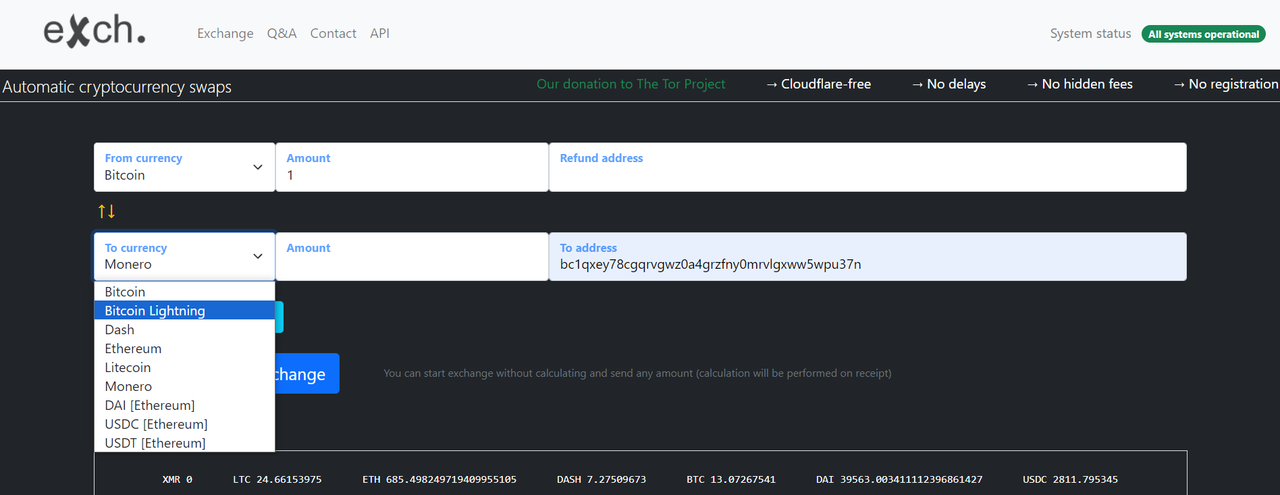Choose Monero in the open list
The width and height of the screenshot is (1280, 495).
click(x=184, y=387)
